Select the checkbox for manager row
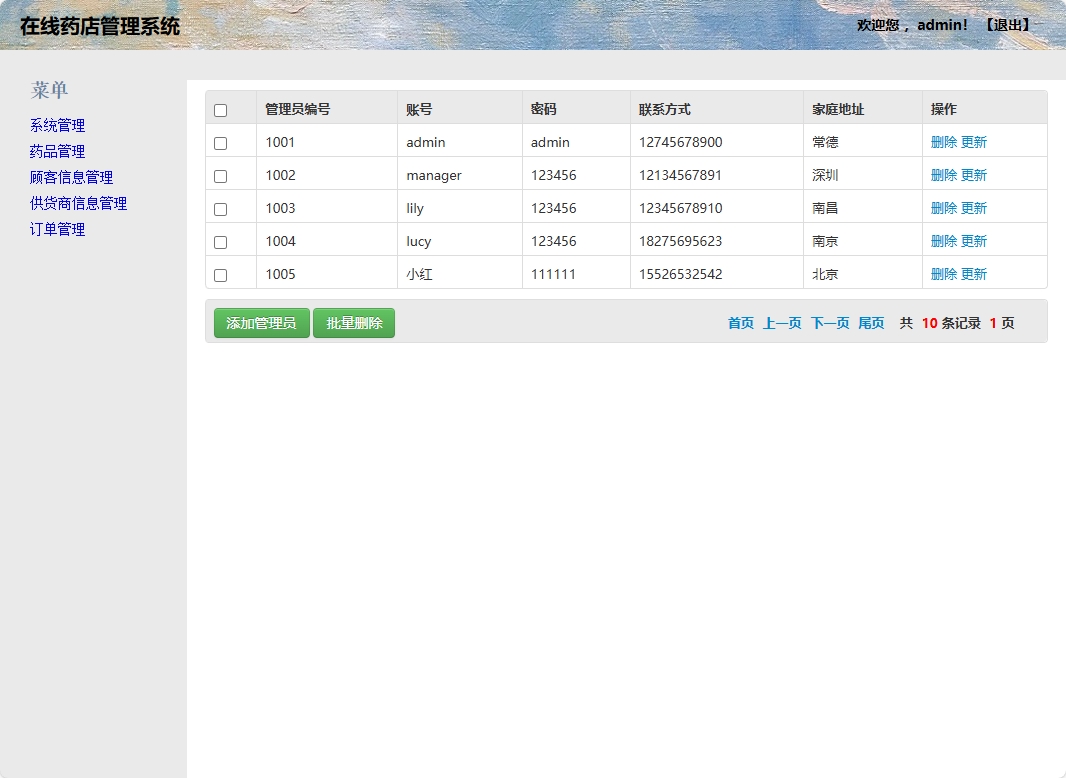The height and width of the screenshot is (778, 1066). pos(221,176)
